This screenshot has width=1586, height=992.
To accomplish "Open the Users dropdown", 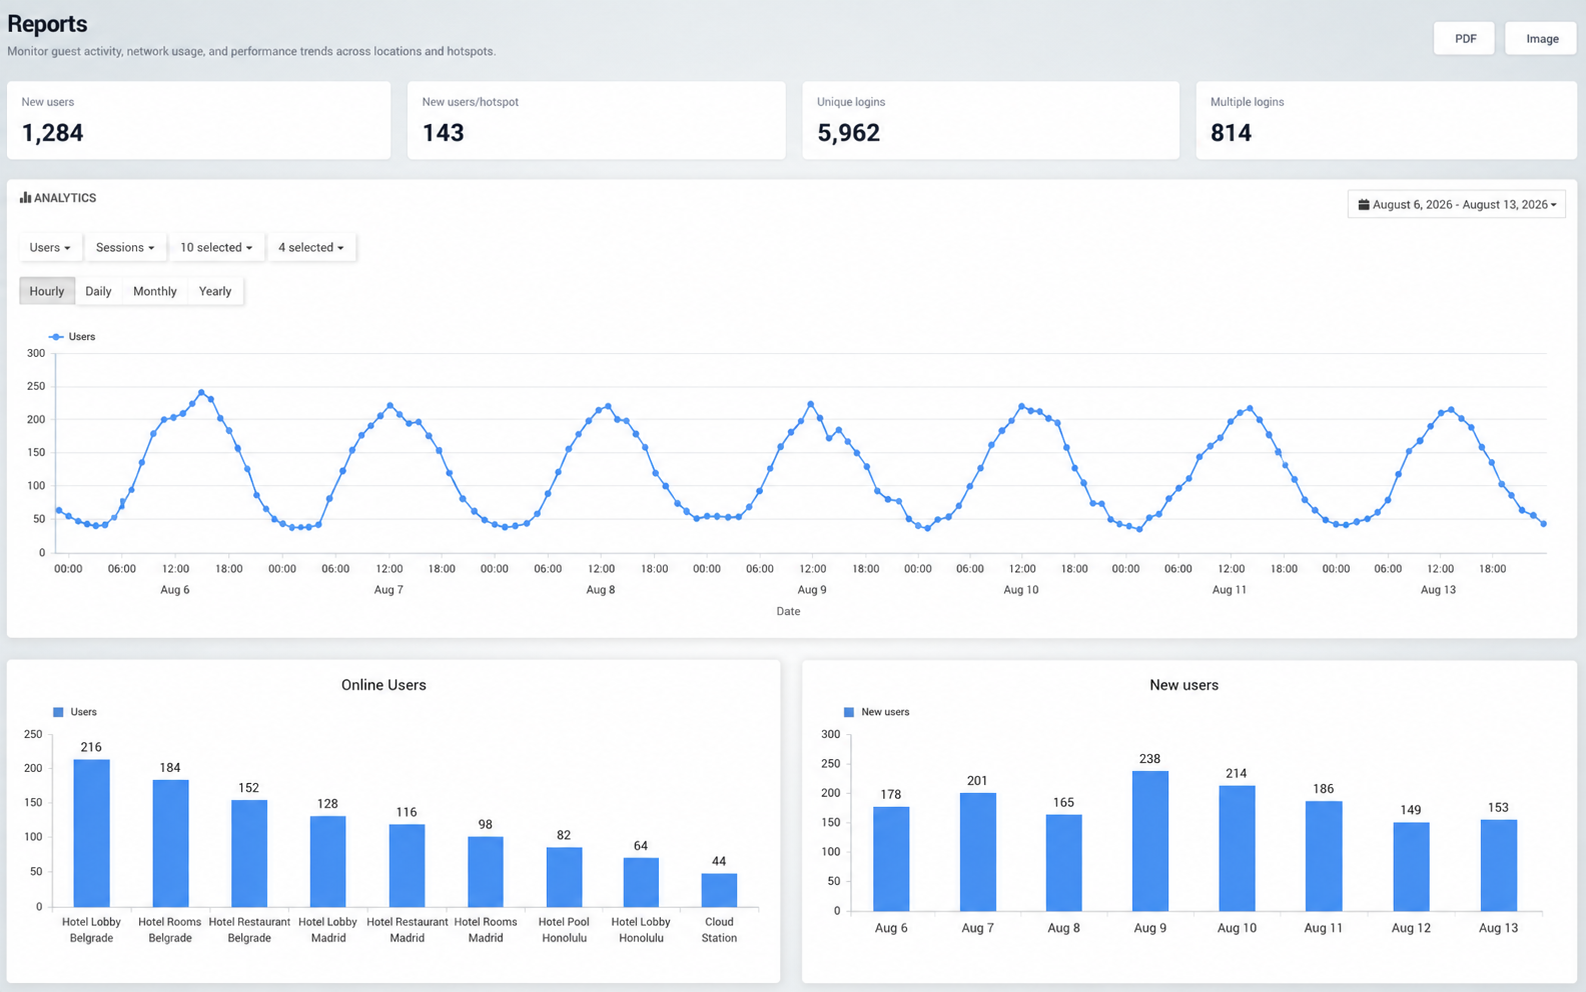I will pyautogui.click(x=50, y=247).
